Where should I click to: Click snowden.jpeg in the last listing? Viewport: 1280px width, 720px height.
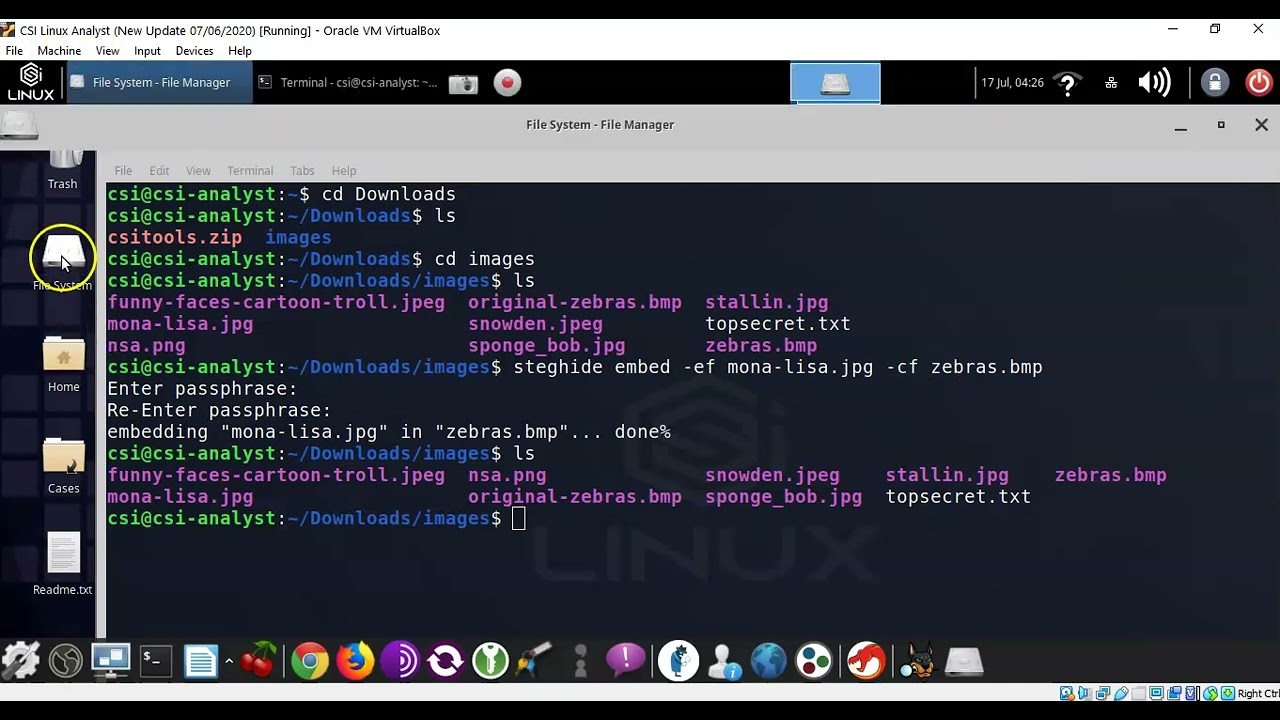coord(772,475)
